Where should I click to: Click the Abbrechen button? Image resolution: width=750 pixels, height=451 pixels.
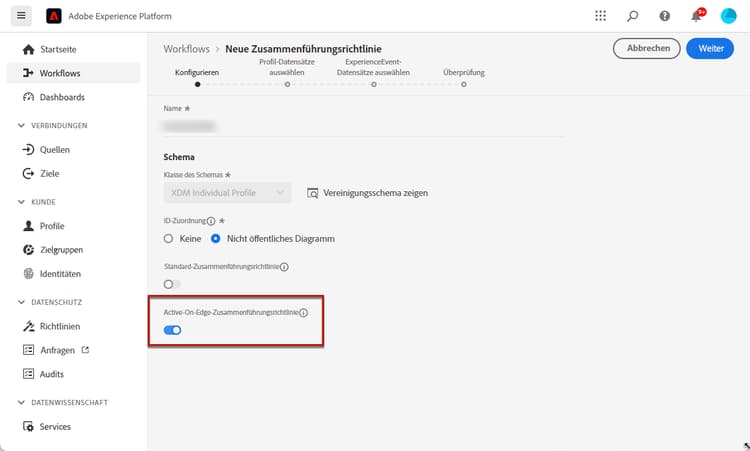(x=647, y=48)
